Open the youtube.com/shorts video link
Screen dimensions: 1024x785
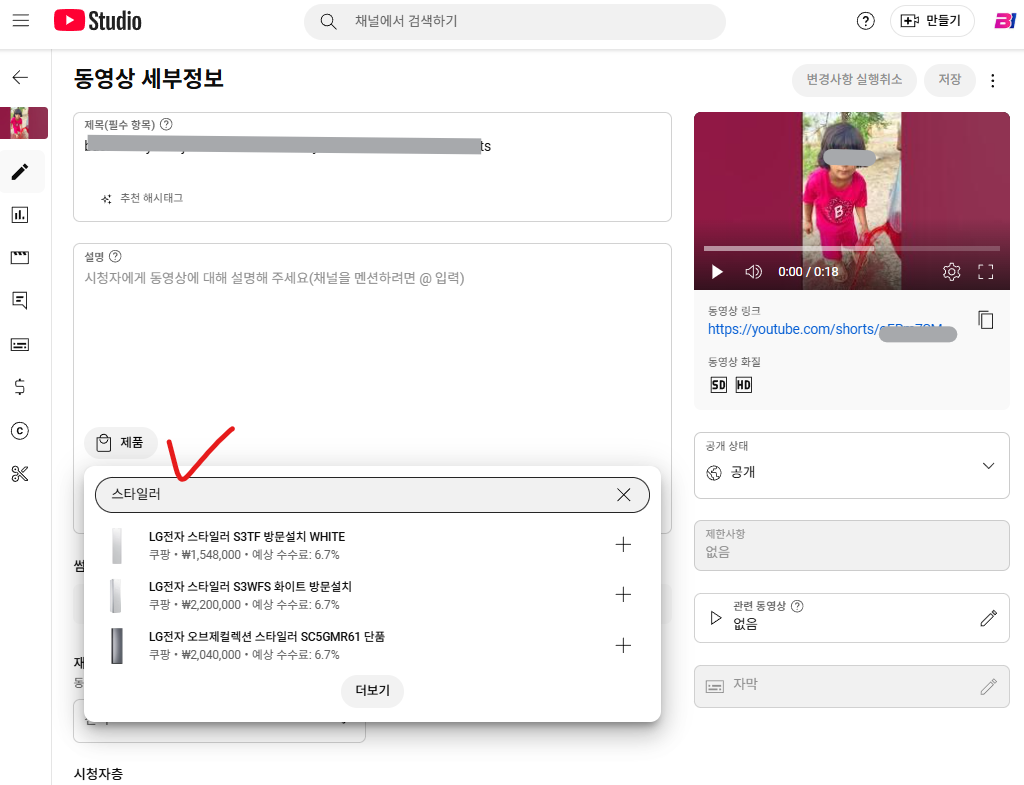coord(831,329)
